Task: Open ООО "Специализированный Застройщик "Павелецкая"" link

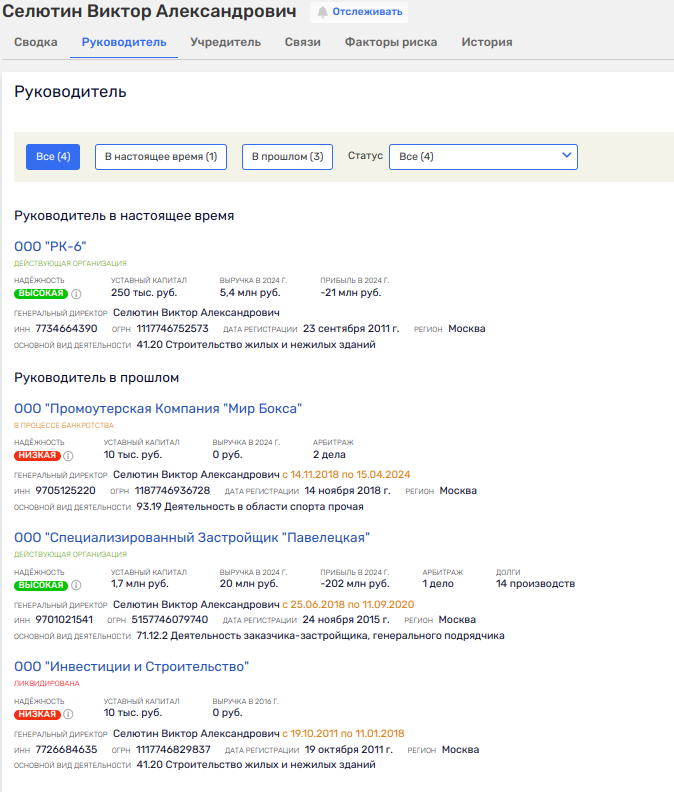Action: click(x=192, y=538)
